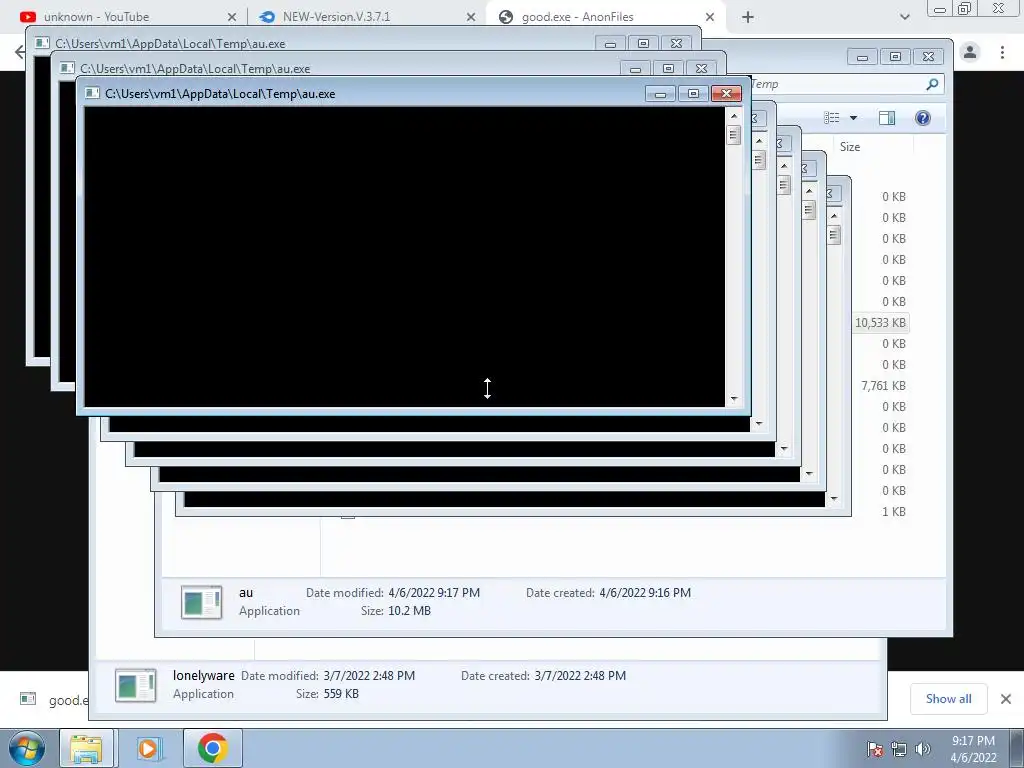Open the clock showing 9:17 PM
1024x768 pixels.
[x=973, y=749]
